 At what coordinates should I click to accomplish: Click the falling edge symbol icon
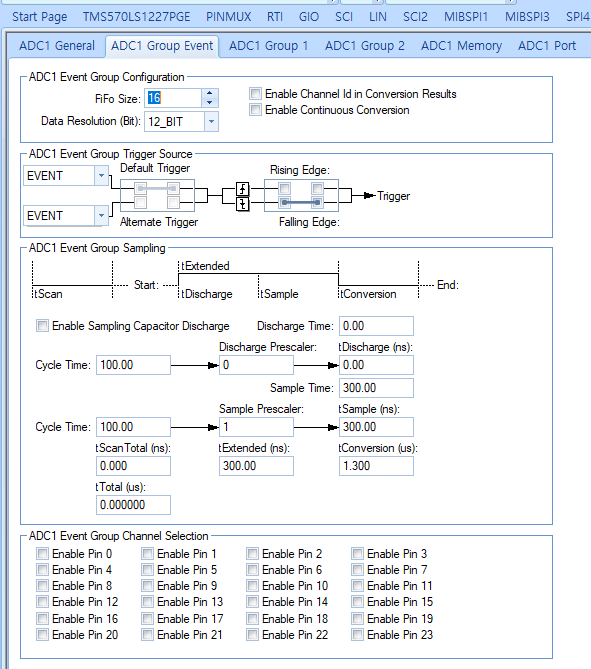click(x=242, y=204)
